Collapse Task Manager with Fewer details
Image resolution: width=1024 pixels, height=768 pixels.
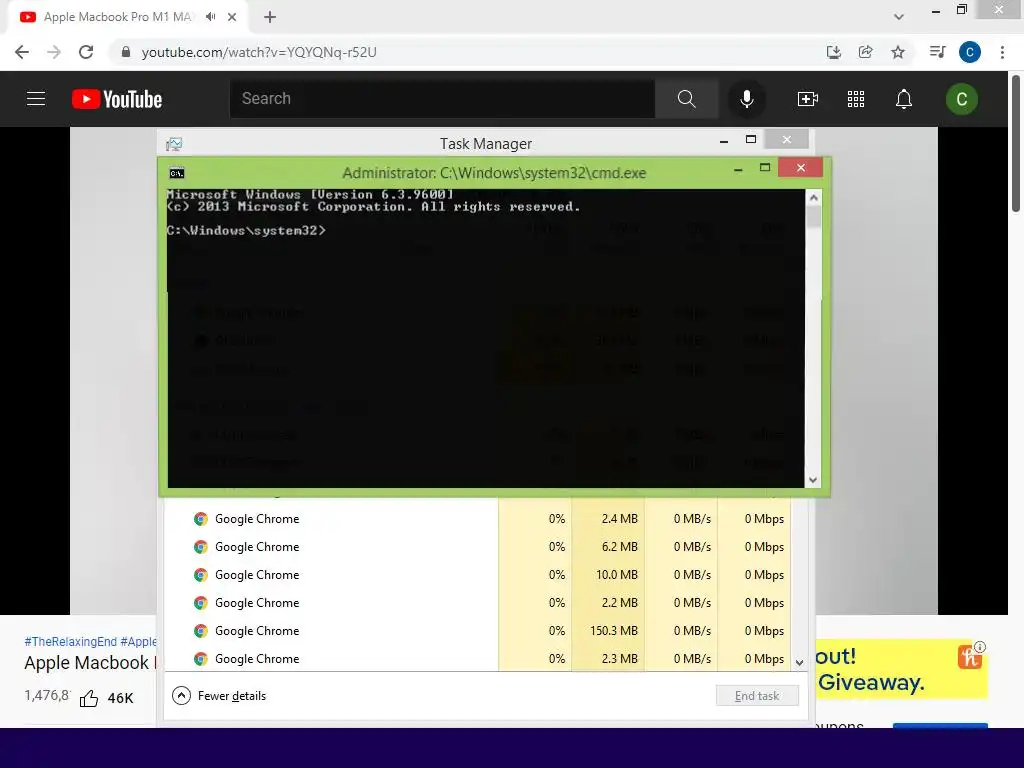click(219, 696)
